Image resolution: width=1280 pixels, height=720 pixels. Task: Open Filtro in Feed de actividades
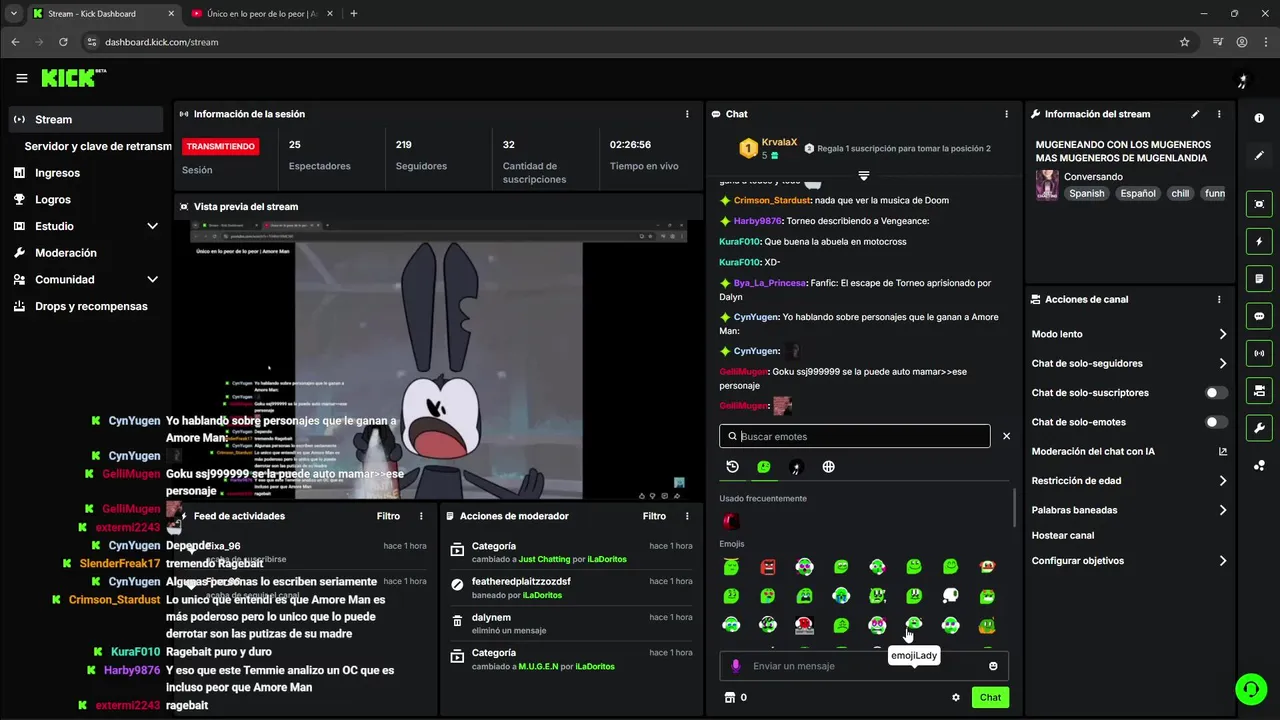point(388,516)
